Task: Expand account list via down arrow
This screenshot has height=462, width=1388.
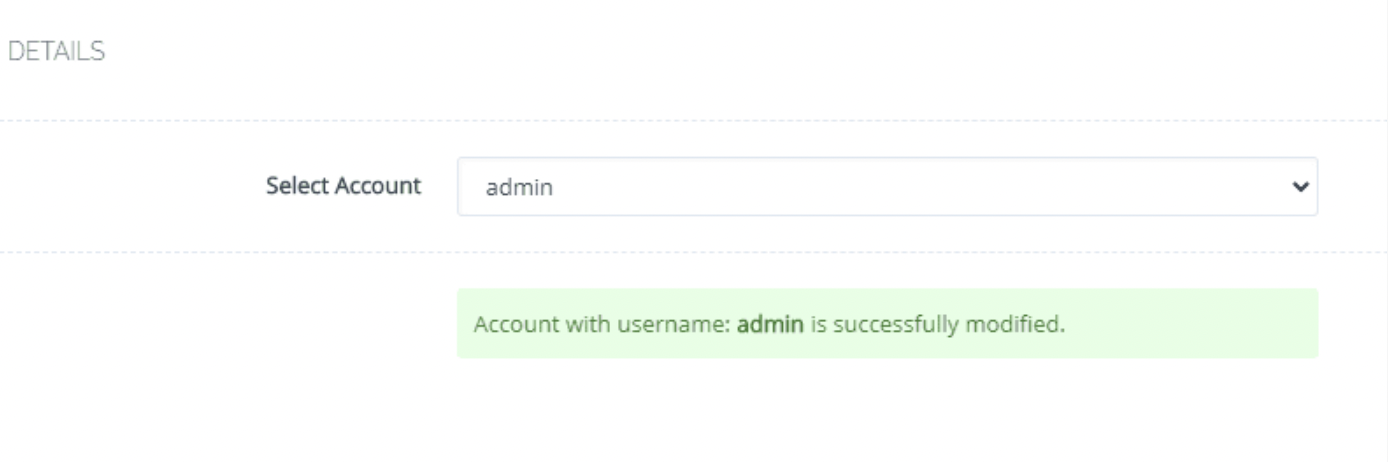Action: point(1299,186)
